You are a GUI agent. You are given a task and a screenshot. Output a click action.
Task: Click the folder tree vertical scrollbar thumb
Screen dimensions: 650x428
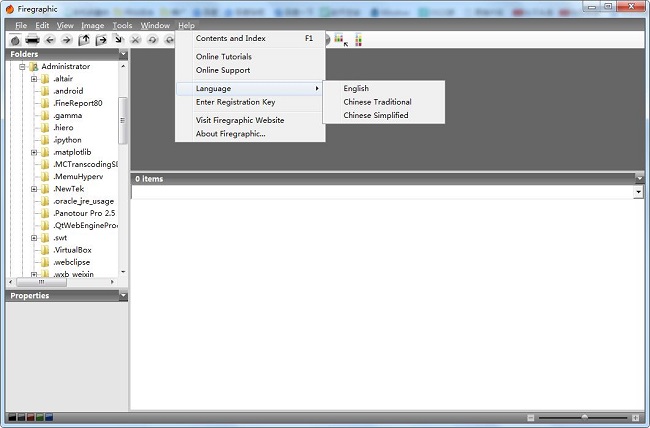point(123,120)
